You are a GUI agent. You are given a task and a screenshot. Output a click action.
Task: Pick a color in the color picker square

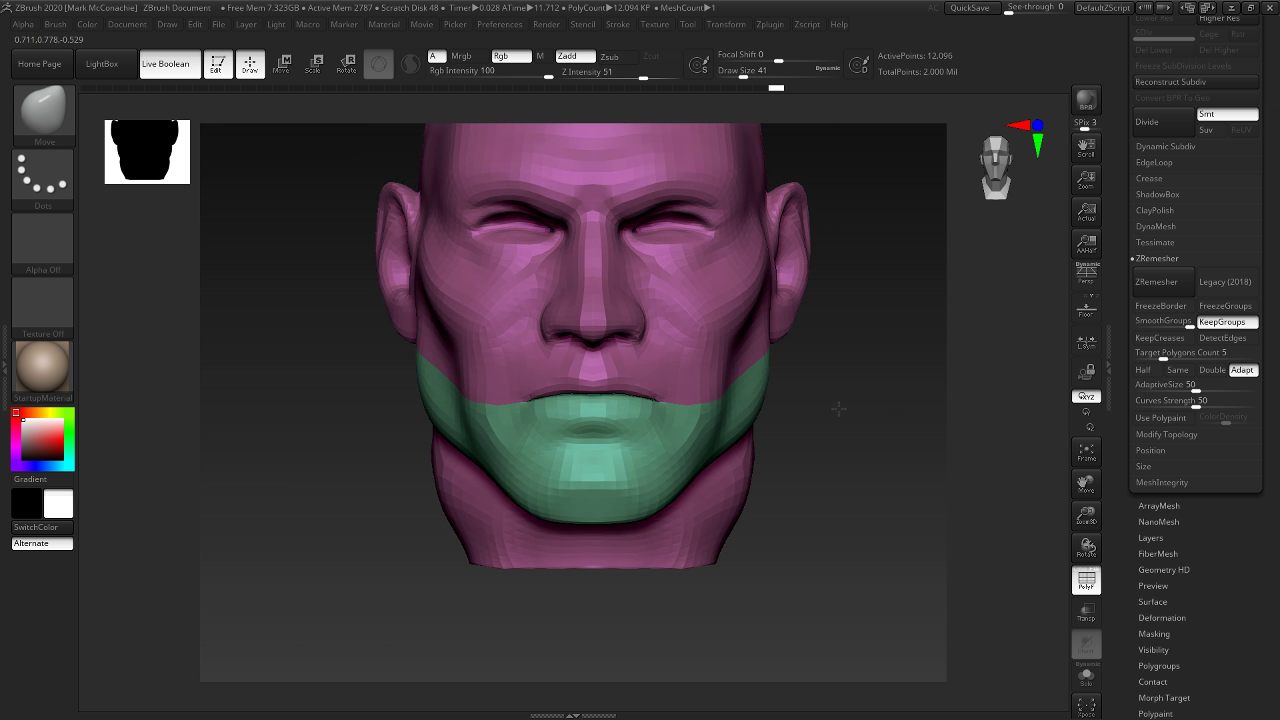click(x=43, y=439)
